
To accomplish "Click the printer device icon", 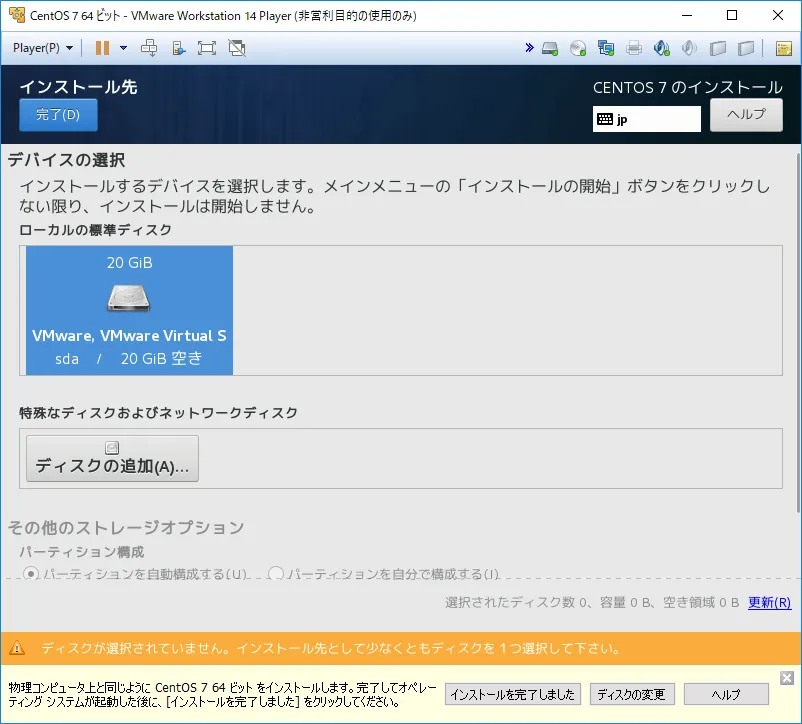I will (x=634, y=49).
